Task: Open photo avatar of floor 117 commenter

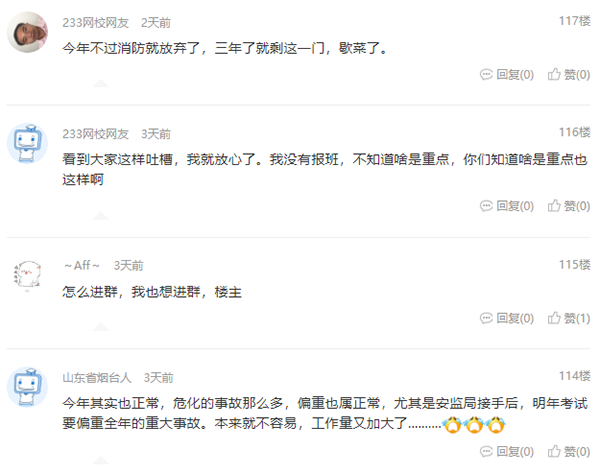Action: coord(27,32)
